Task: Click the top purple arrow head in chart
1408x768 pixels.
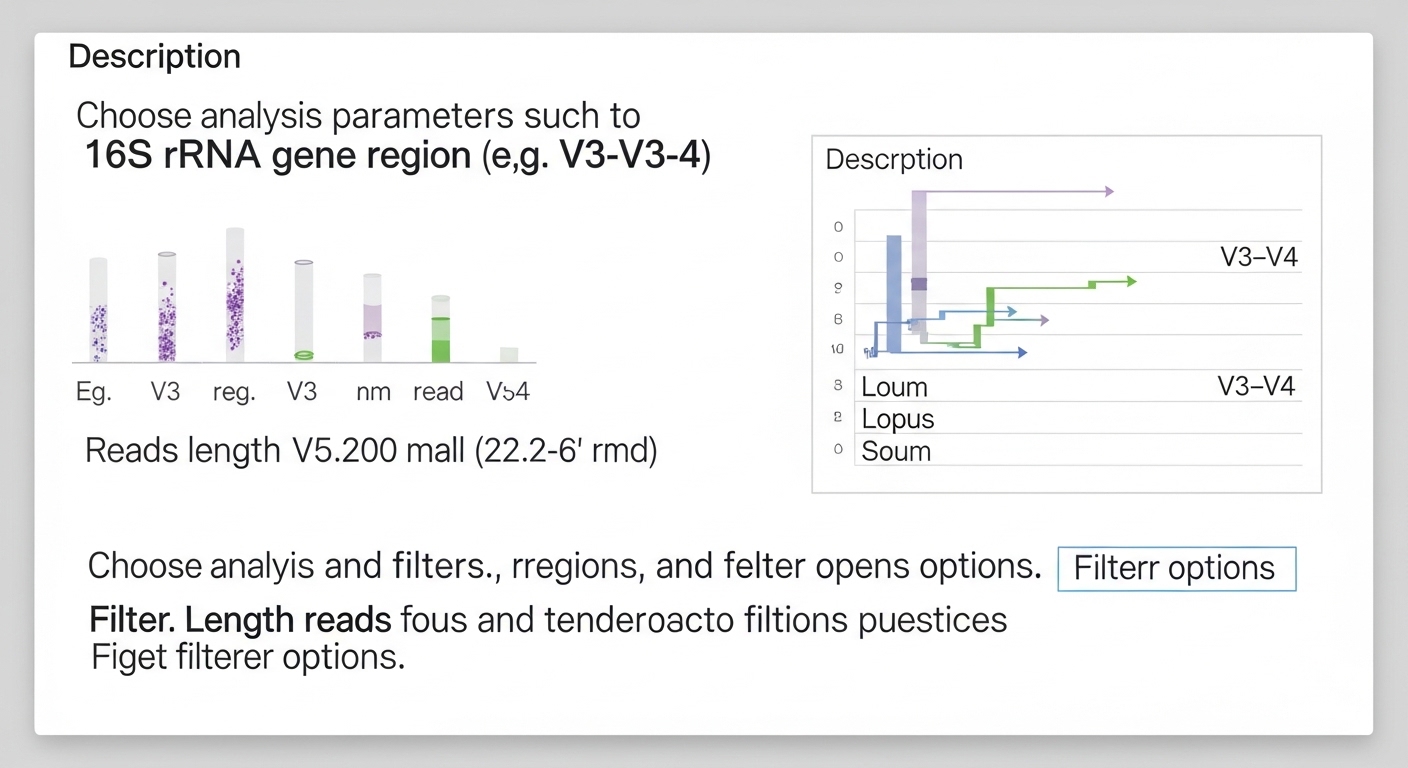Action: click(1107, 190)
